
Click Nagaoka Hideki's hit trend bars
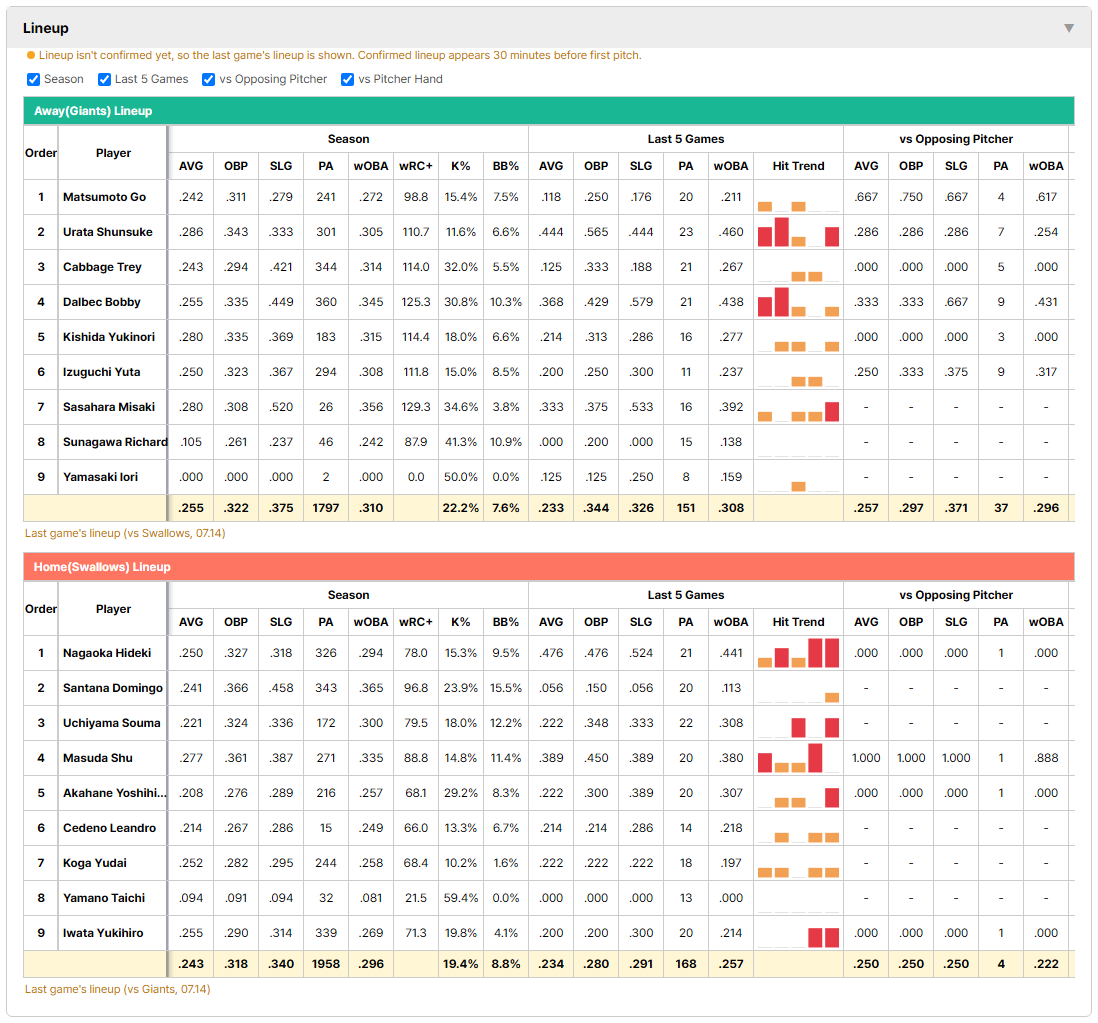(798, 653)
